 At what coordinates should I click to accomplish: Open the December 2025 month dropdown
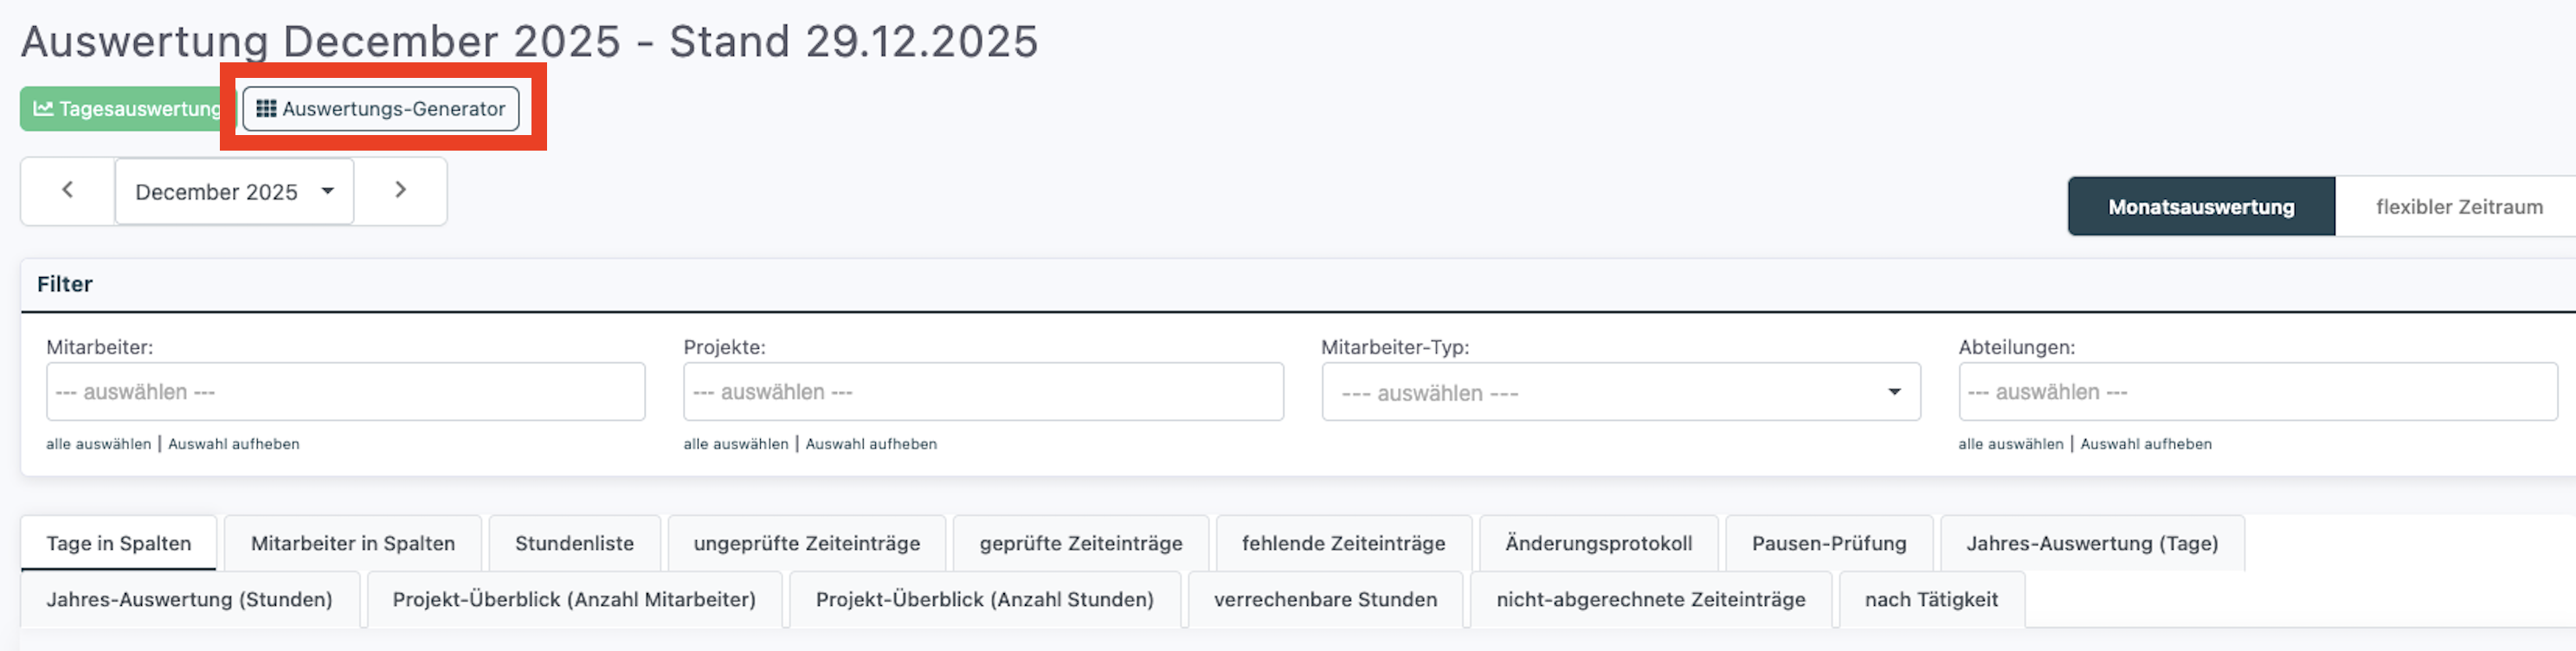coord(234,191)
